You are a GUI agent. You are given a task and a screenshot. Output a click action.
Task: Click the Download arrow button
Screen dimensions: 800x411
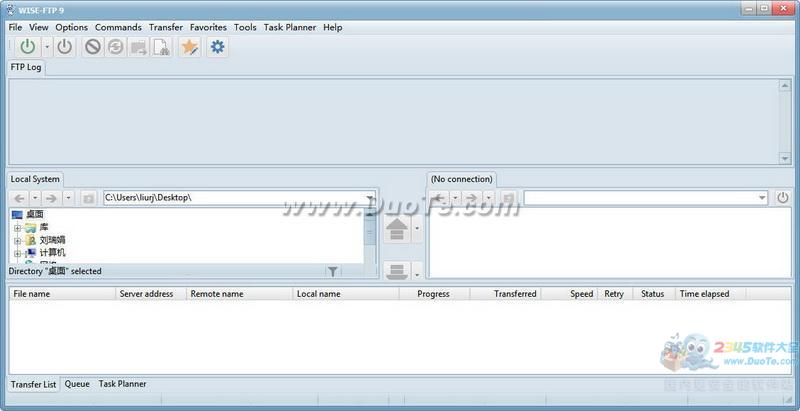(x=396, y=270)
